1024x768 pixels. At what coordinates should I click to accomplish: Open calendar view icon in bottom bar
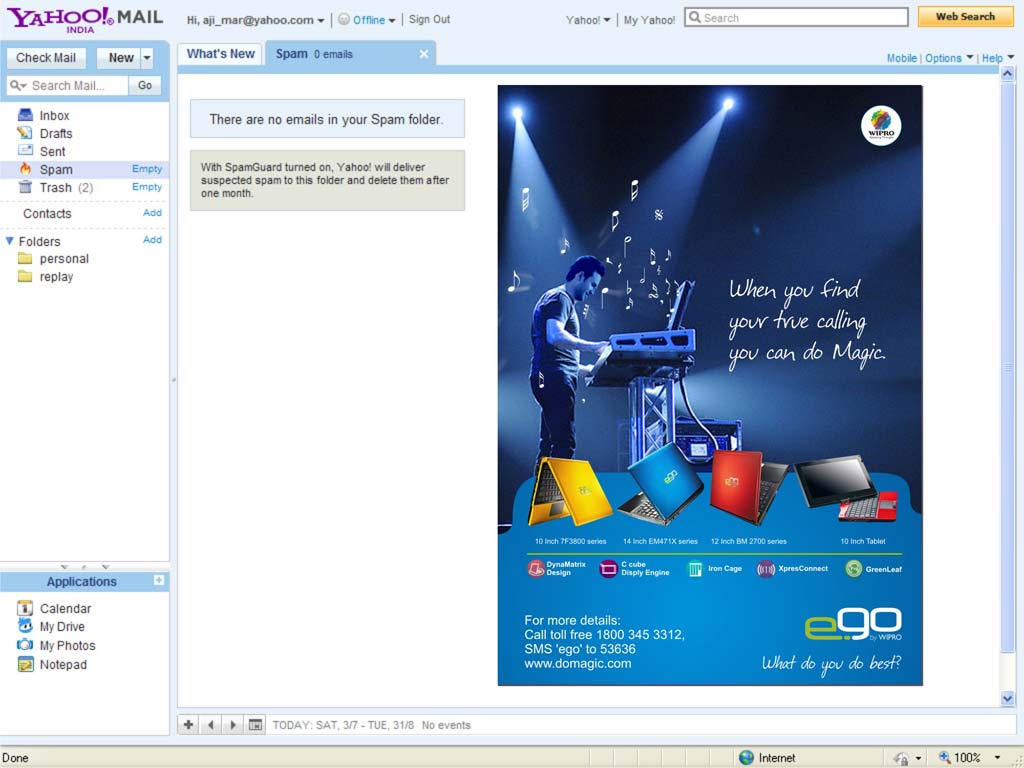(x=255, y=724)
